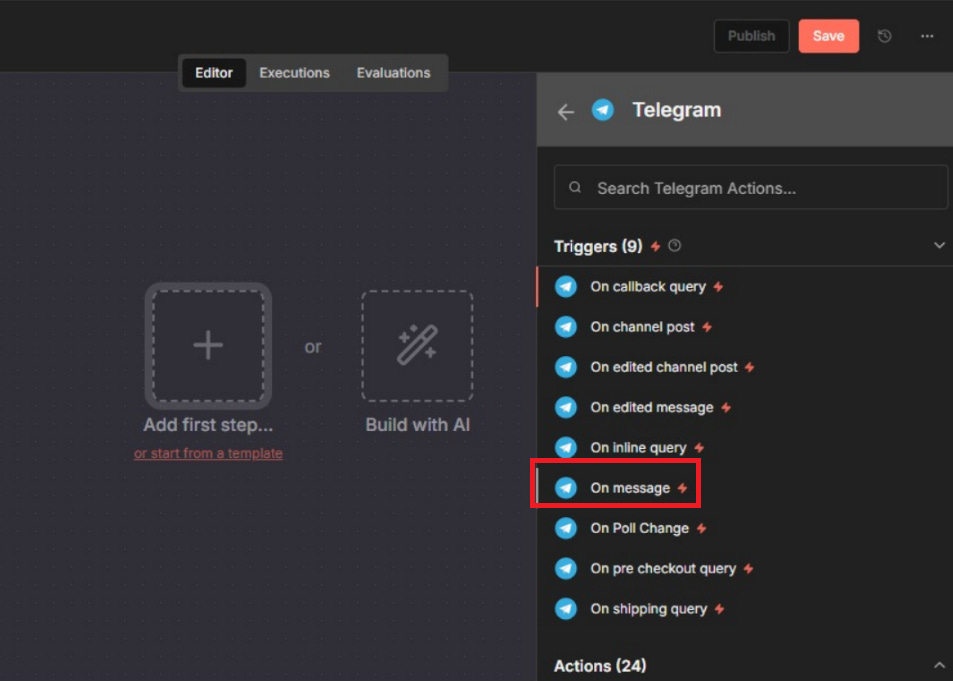This screenshot has height=681, width=953.
Task: Click the lightning bolt next to Triggers heading
Action: point(655,246)
